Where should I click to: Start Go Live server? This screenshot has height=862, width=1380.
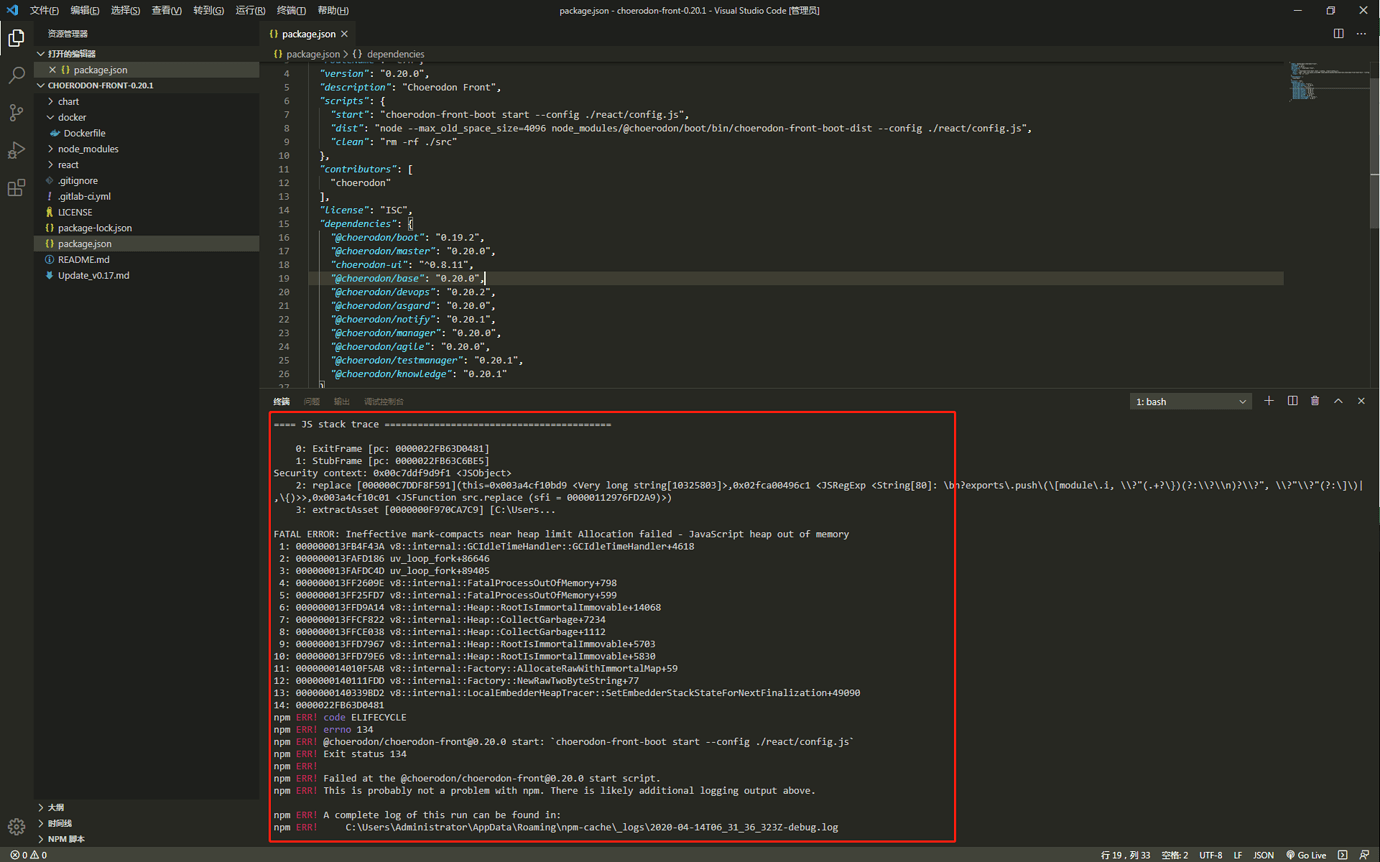pyautogui.click(x=1306, y=855)
